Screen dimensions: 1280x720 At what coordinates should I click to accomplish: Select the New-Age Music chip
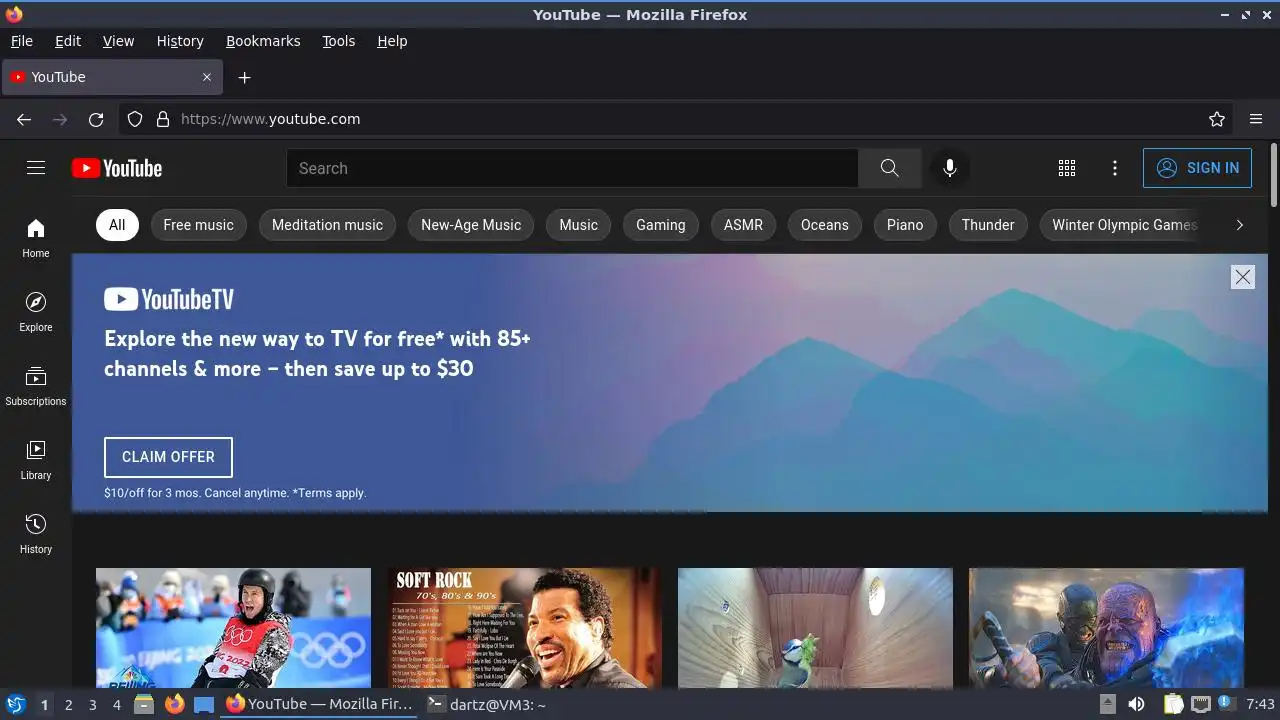pyautogui.click(x=471, y=225)
